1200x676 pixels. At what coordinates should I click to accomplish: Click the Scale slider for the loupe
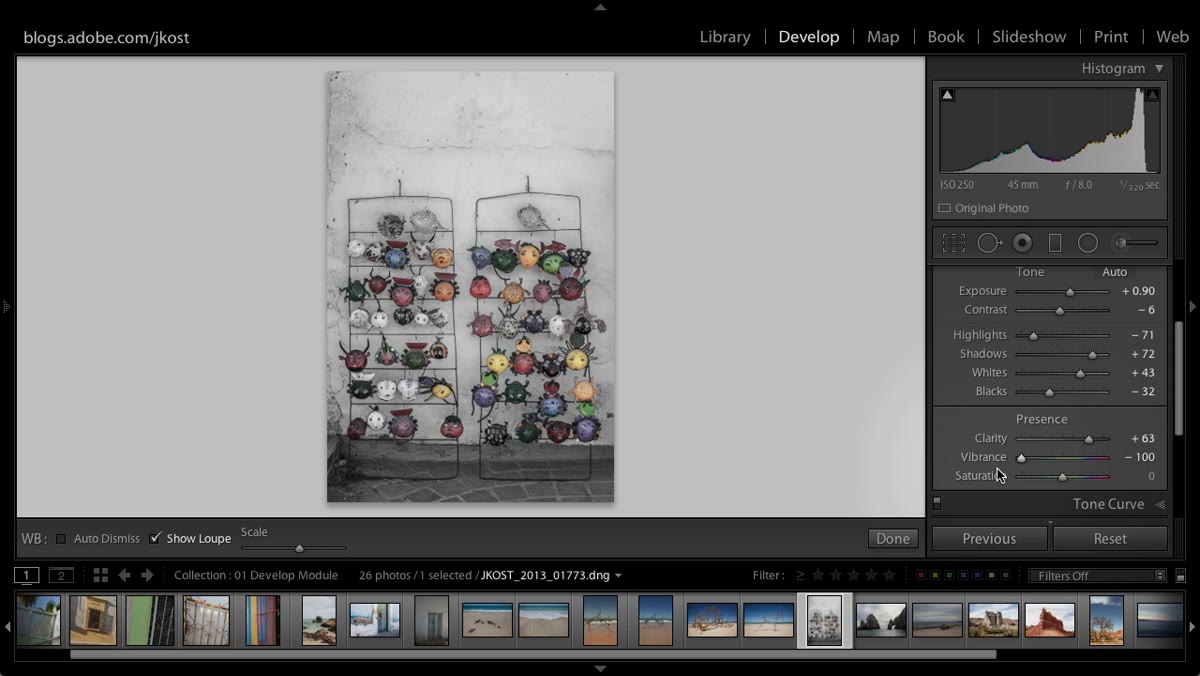294,548
